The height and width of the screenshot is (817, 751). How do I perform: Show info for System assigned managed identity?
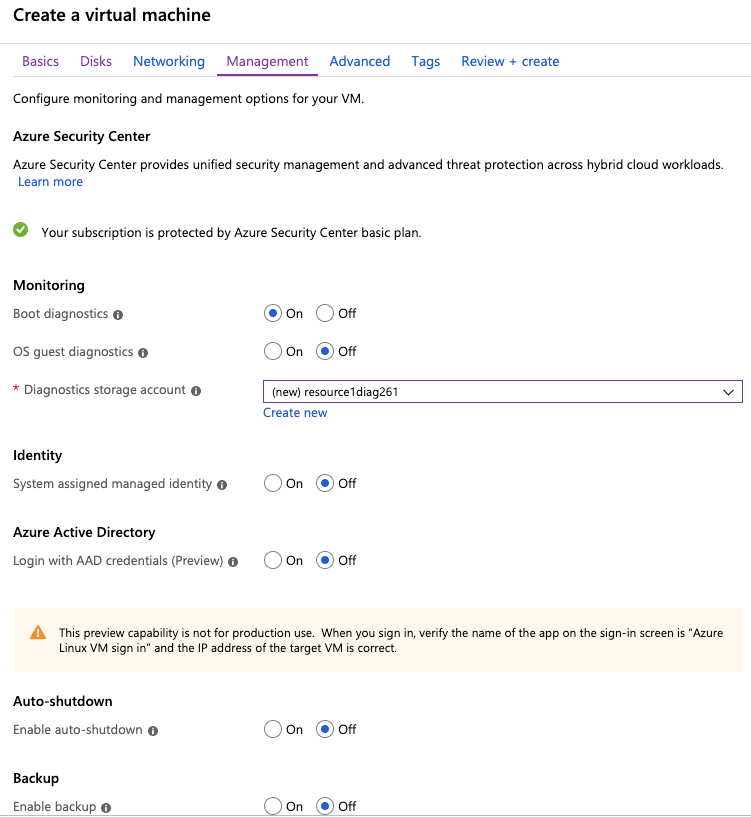222,485
